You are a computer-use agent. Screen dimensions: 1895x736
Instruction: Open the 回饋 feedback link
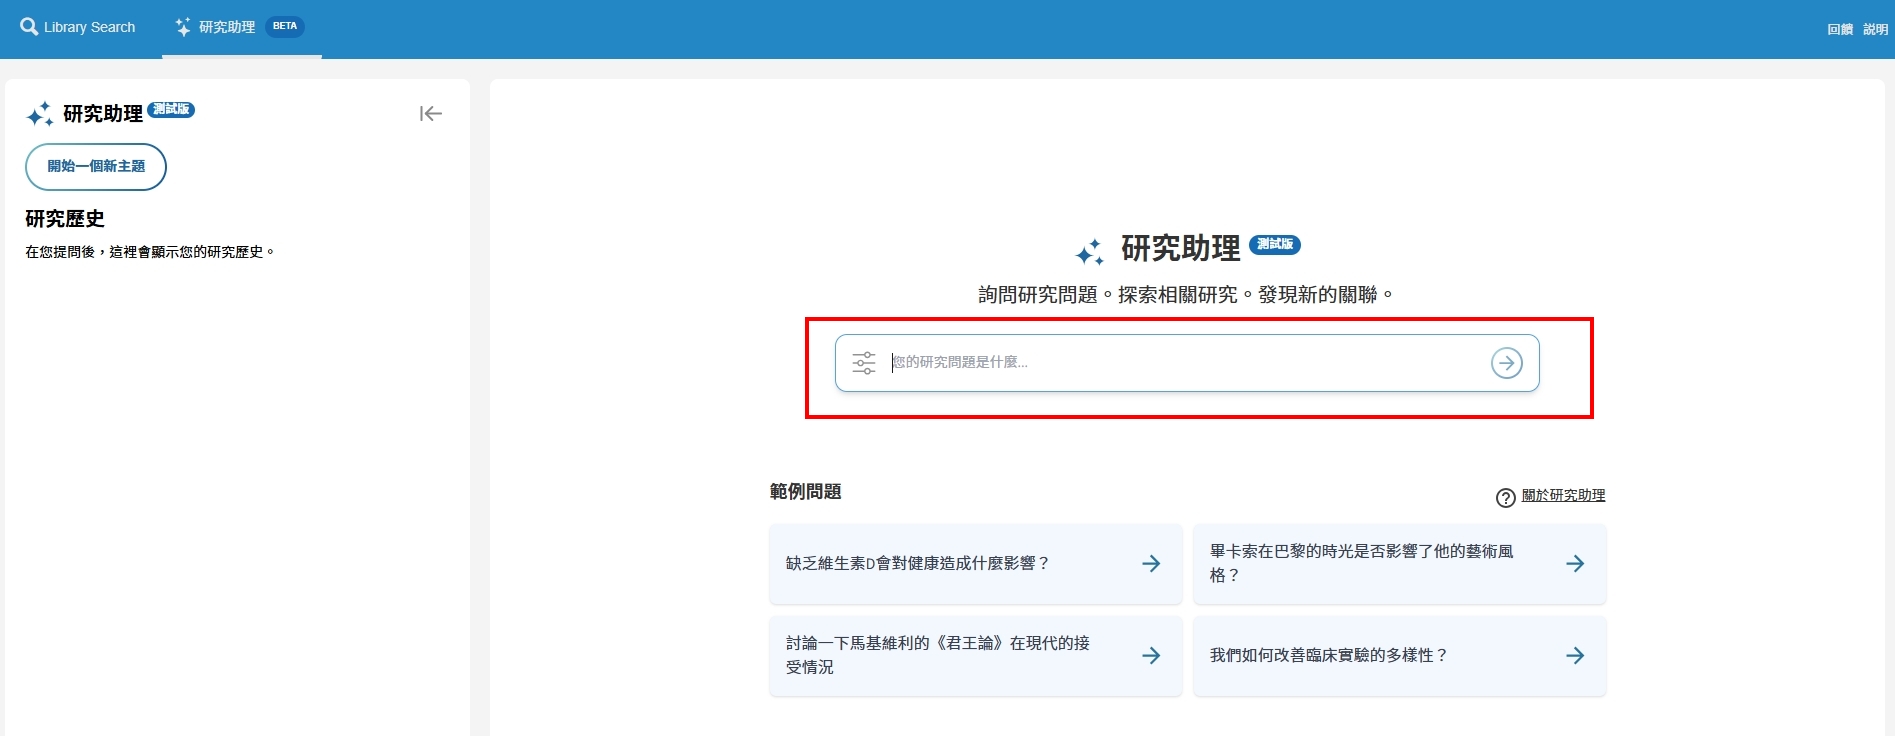[1839, 29]
